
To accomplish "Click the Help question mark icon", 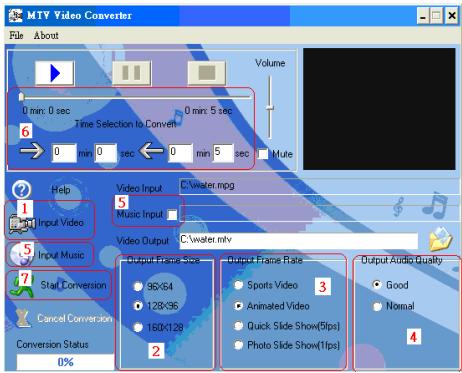I will coord(22,190).
